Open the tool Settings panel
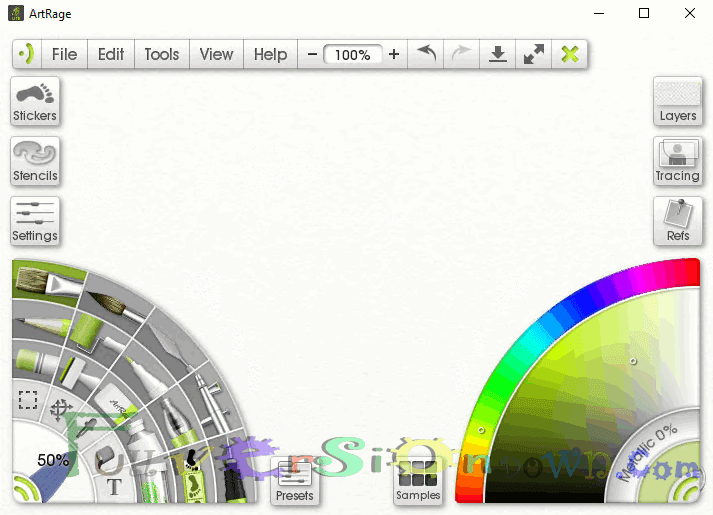Viewport: 713px width, 515px height. pos(35,221)
